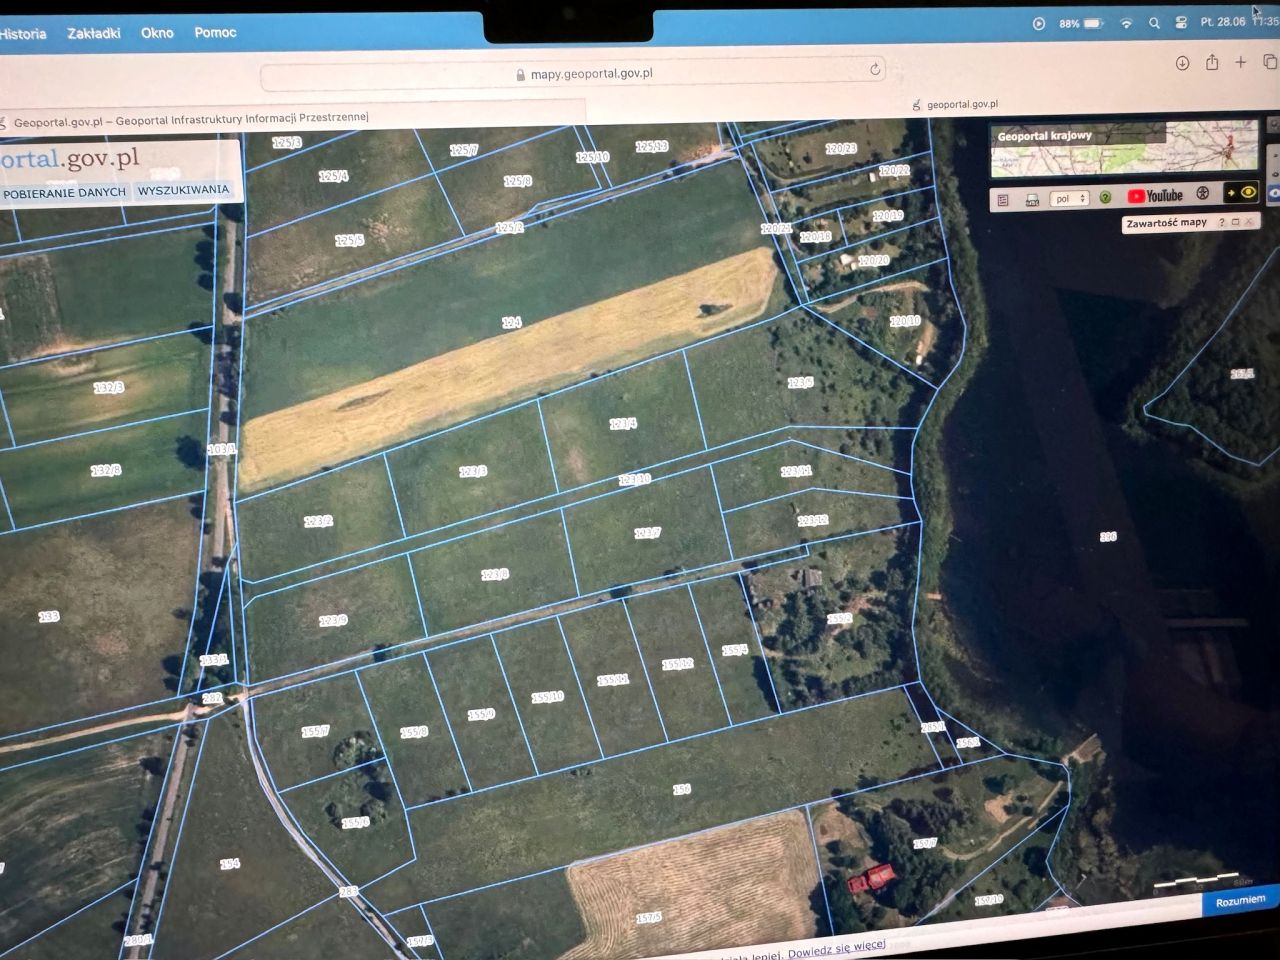Select parcel label 154
The image size is (1280, 960).
(230, 863)
